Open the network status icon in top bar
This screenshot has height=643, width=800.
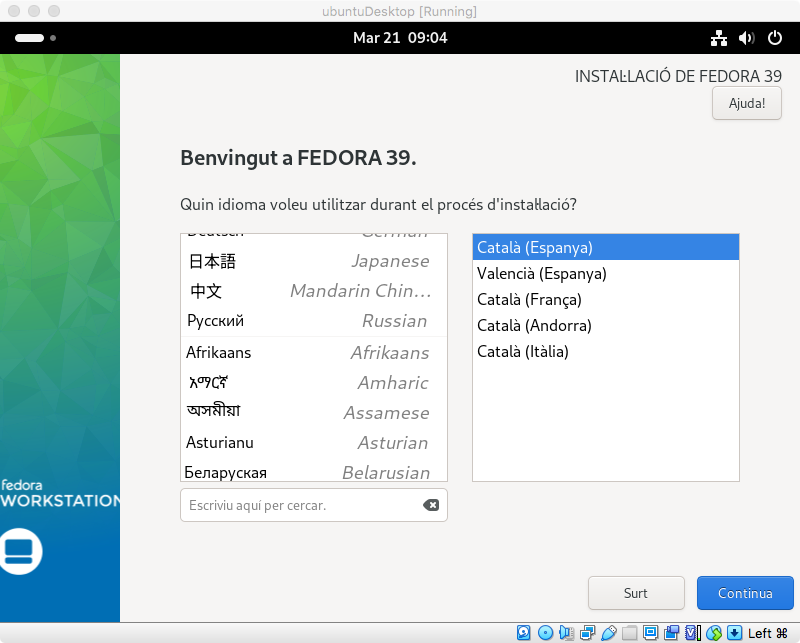click(x=719, y=38)
